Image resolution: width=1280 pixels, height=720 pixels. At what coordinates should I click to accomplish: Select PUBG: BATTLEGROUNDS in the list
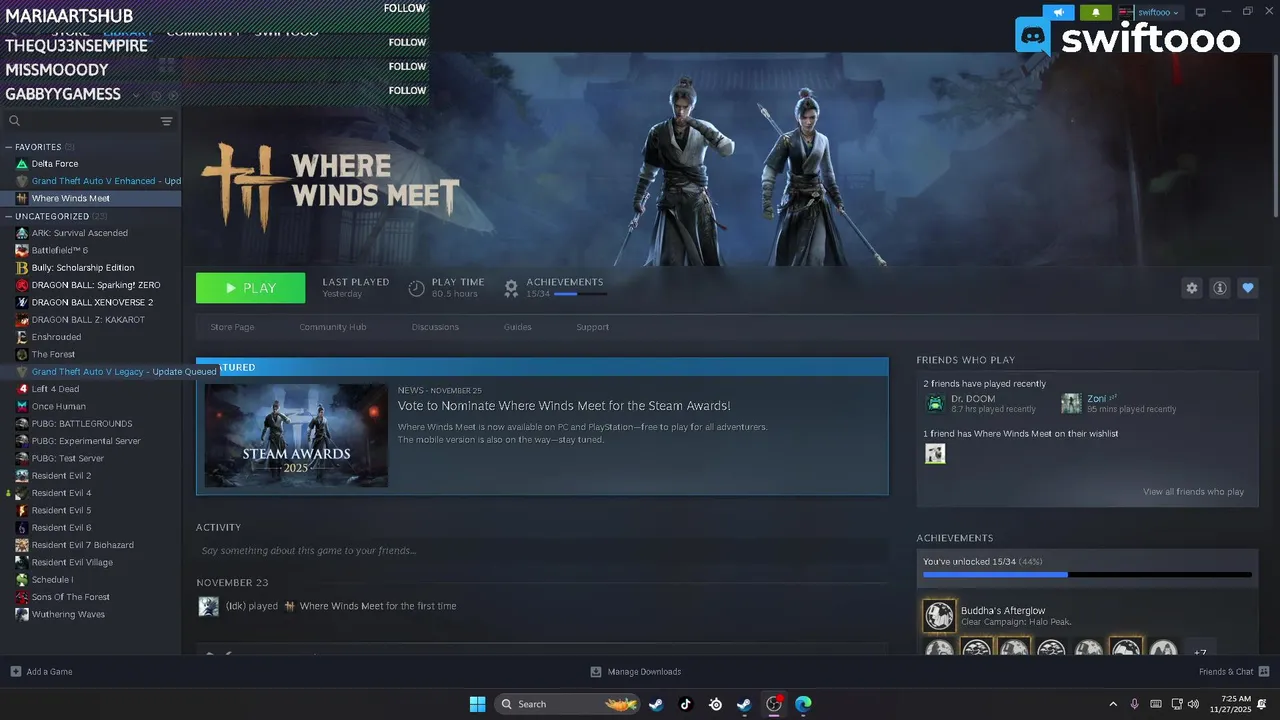click(82, 424)
